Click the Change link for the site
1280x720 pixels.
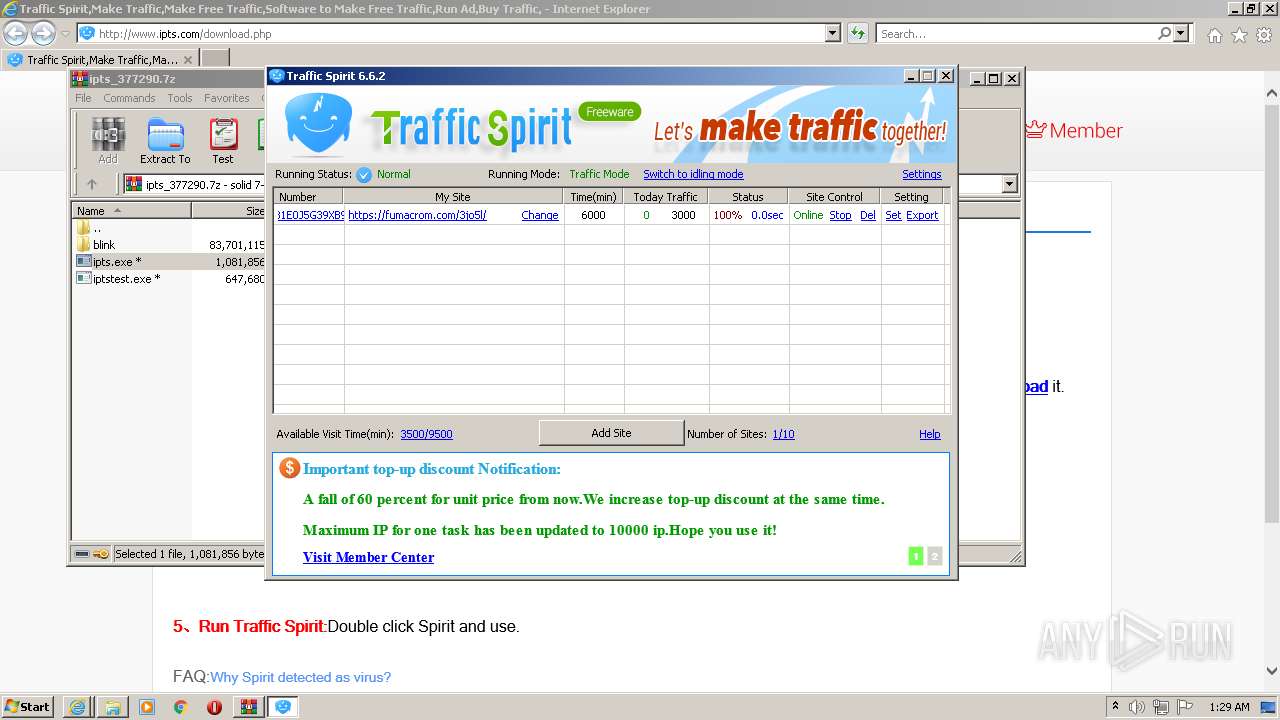pos(540,215)
